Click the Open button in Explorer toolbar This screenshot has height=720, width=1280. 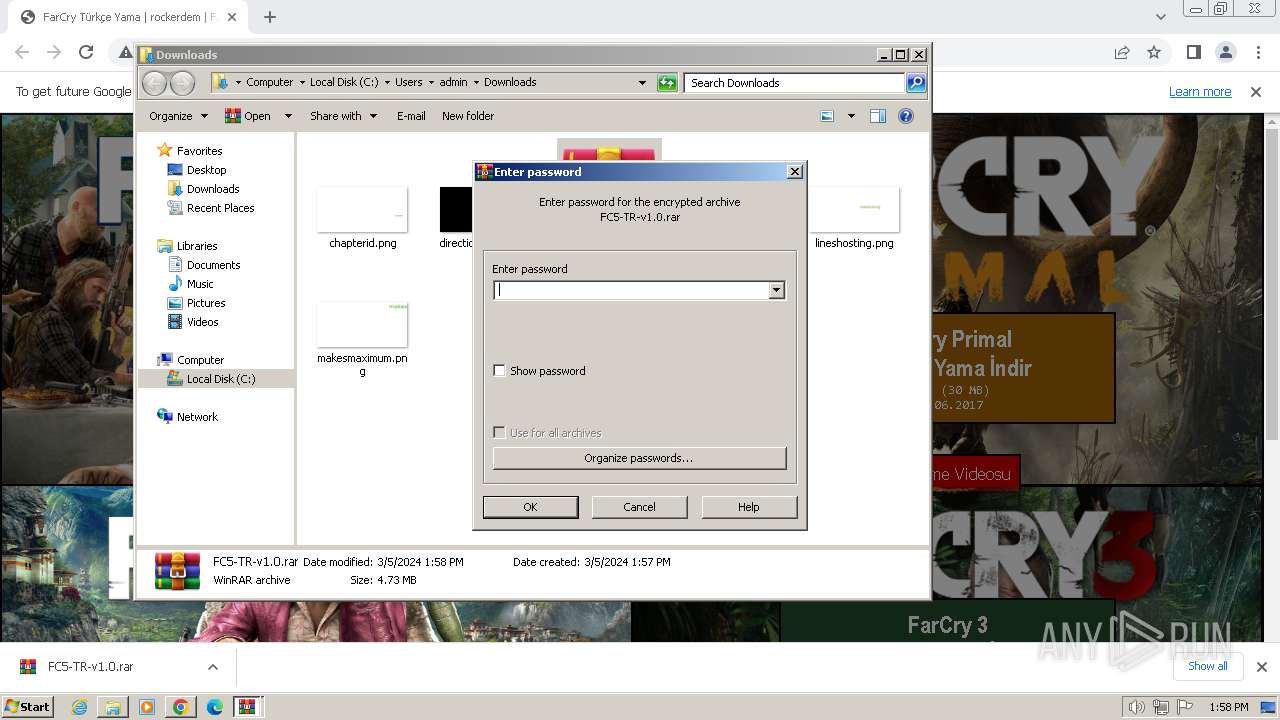(x=248, y=116)
